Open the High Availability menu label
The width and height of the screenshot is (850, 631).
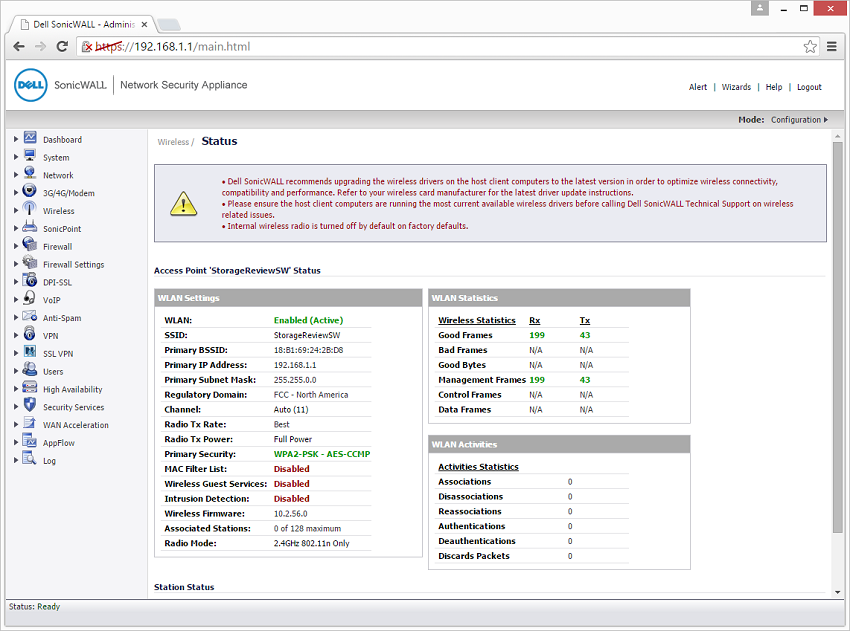coord(73,389)
